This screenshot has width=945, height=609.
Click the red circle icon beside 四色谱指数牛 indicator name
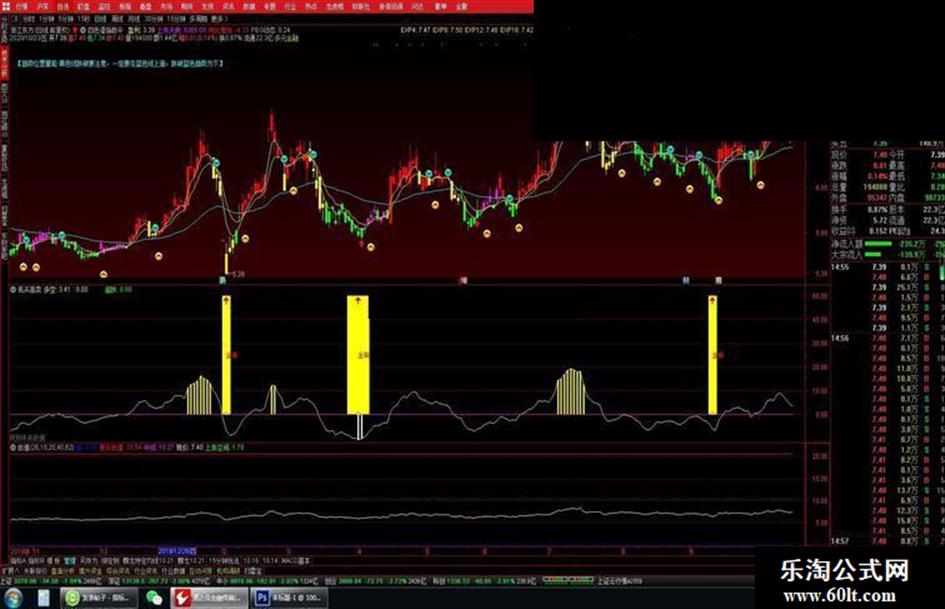tap(76, 29)
